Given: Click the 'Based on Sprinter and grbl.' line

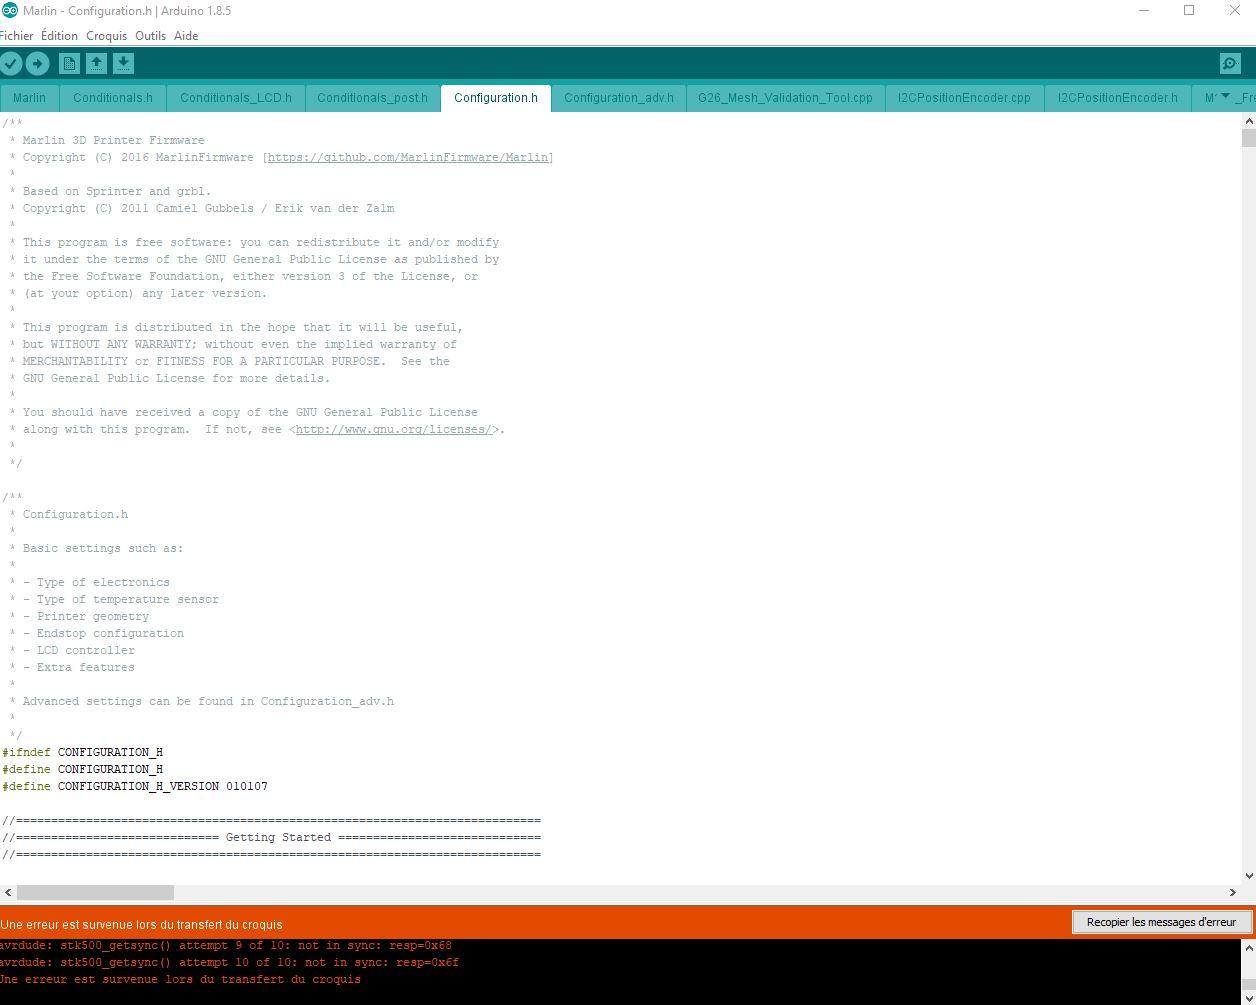Looking at the screenshot, I should click(110, 191).
